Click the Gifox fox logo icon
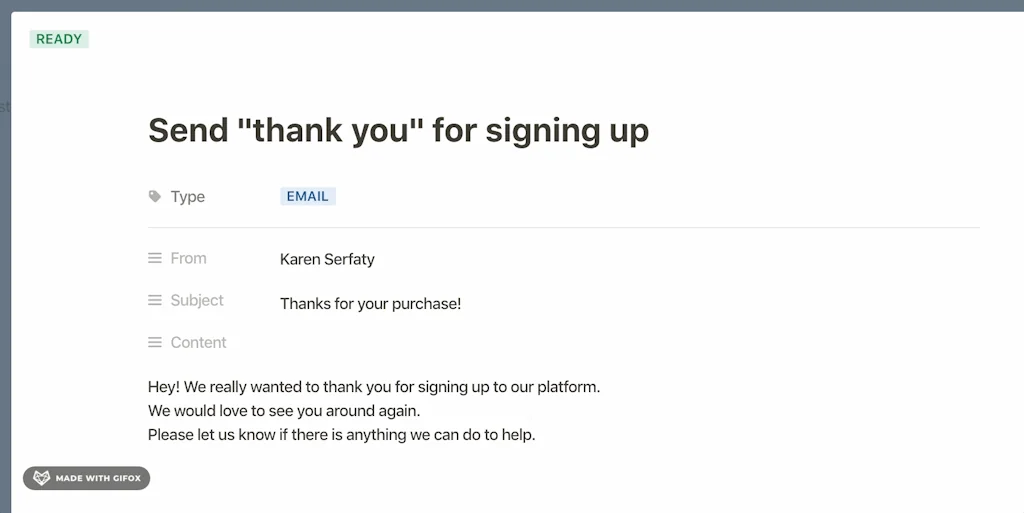The height and width of the screenshot is (513, 1024). pyautogui.click(x=41, y=478)
